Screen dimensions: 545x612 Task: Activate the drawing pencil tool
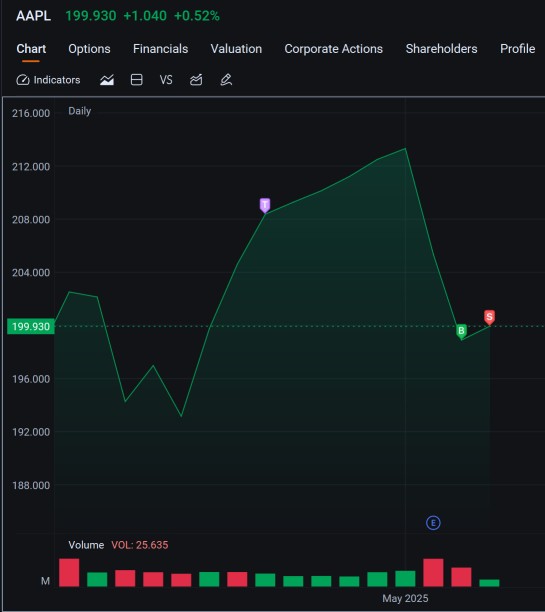pos(226,80)
